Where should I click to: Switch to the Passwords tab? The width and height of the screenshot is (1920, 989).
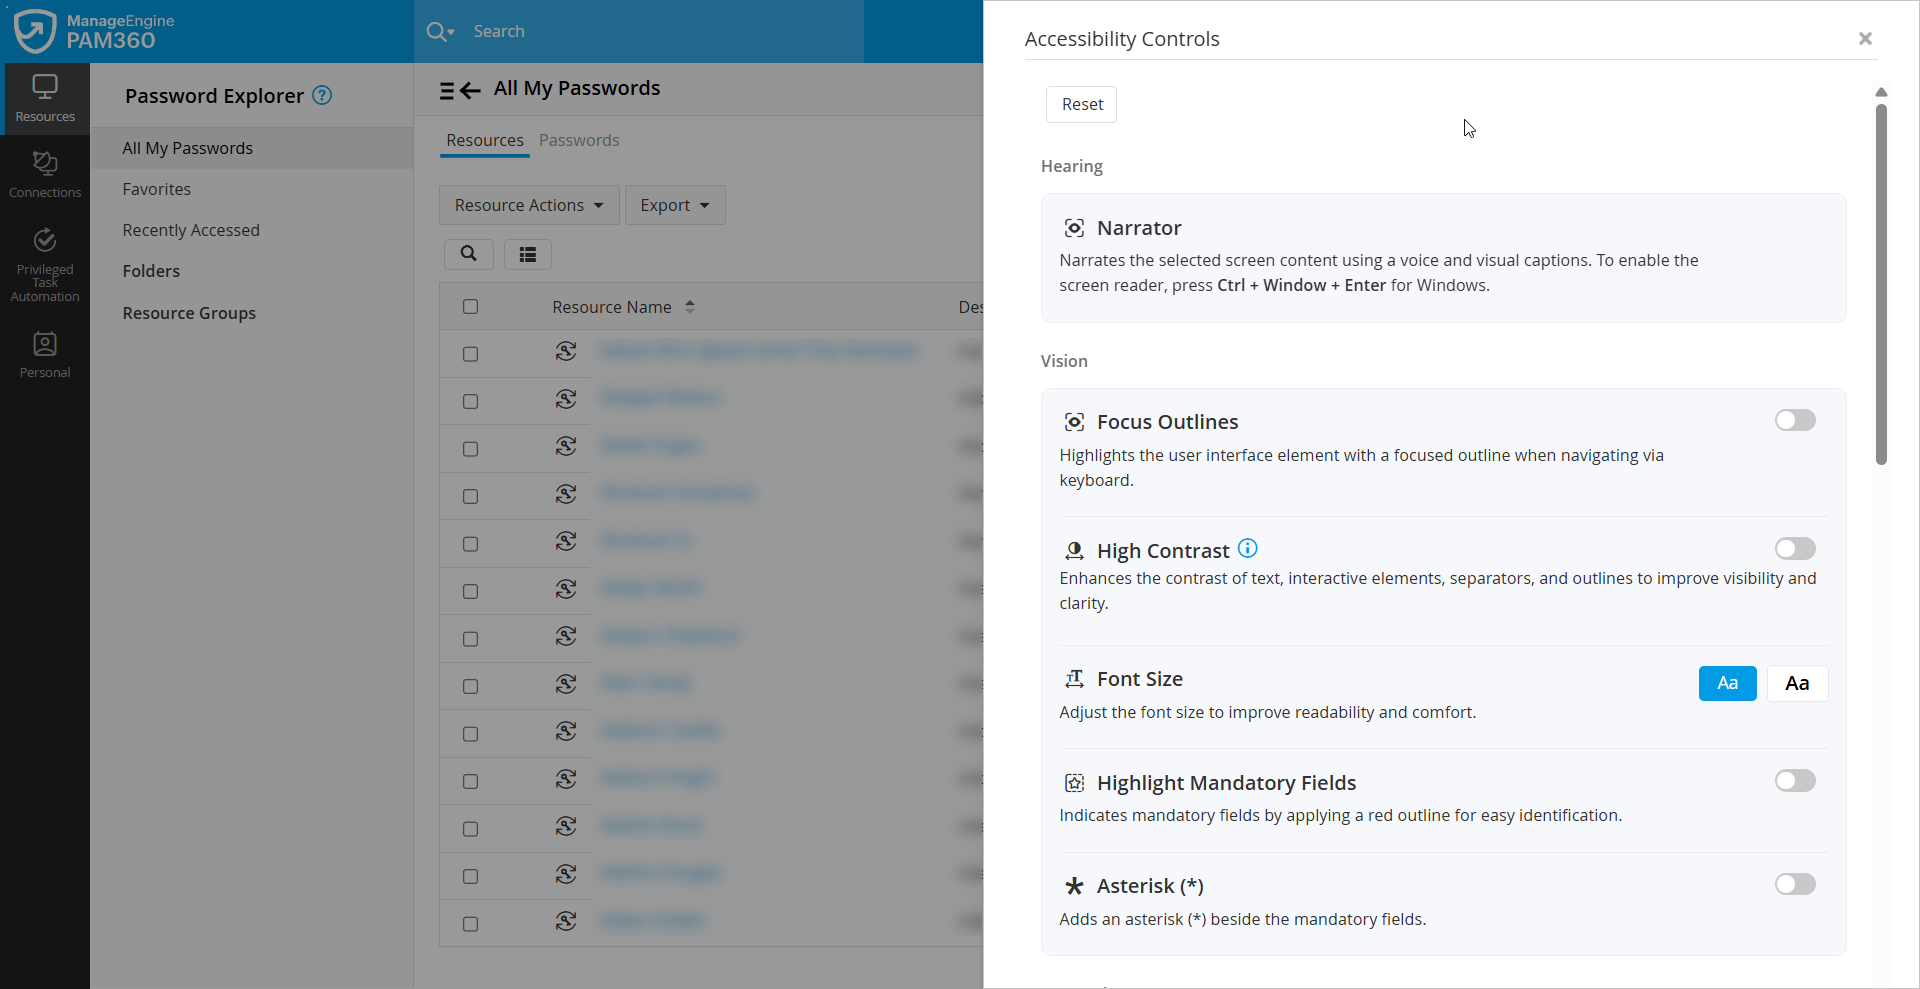coord(579,140)
